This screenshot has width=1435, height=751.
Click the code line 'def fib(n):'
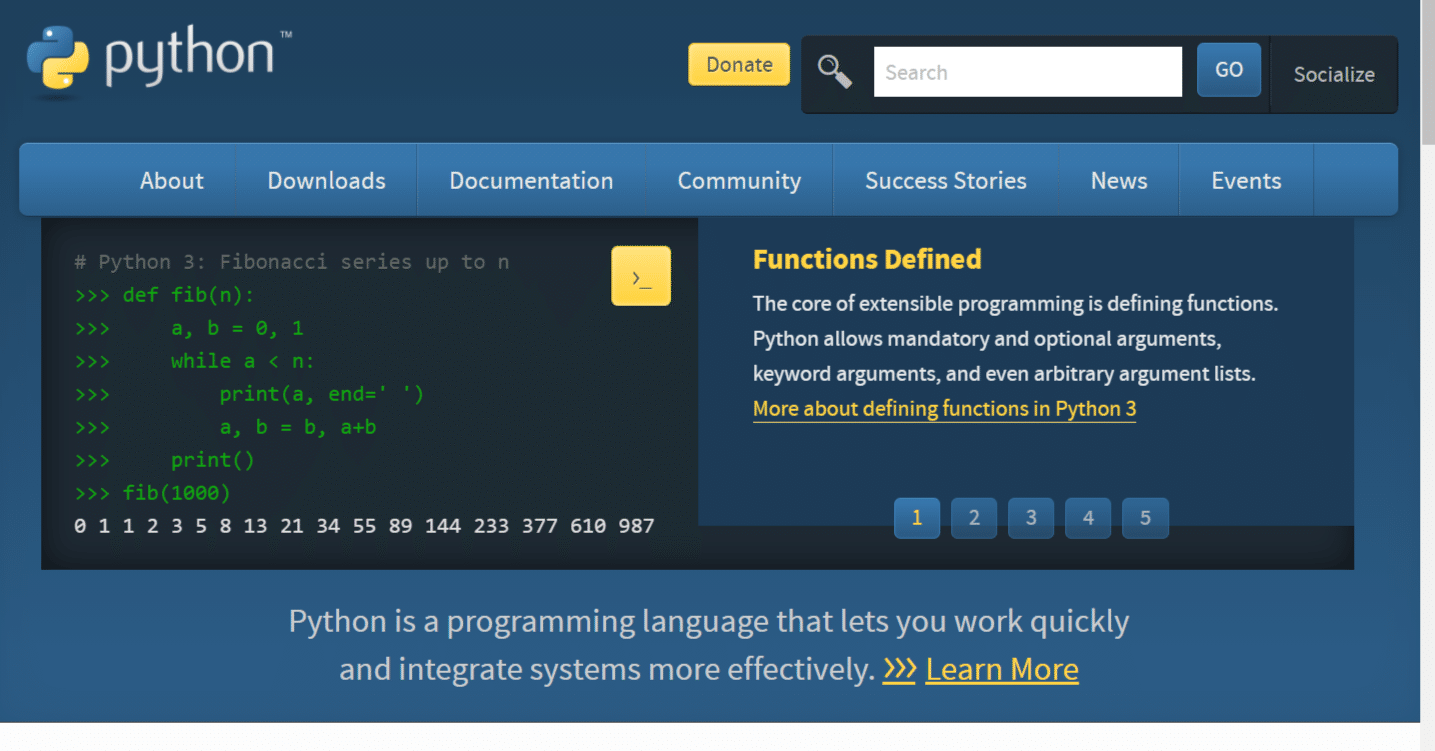point(189,295)
